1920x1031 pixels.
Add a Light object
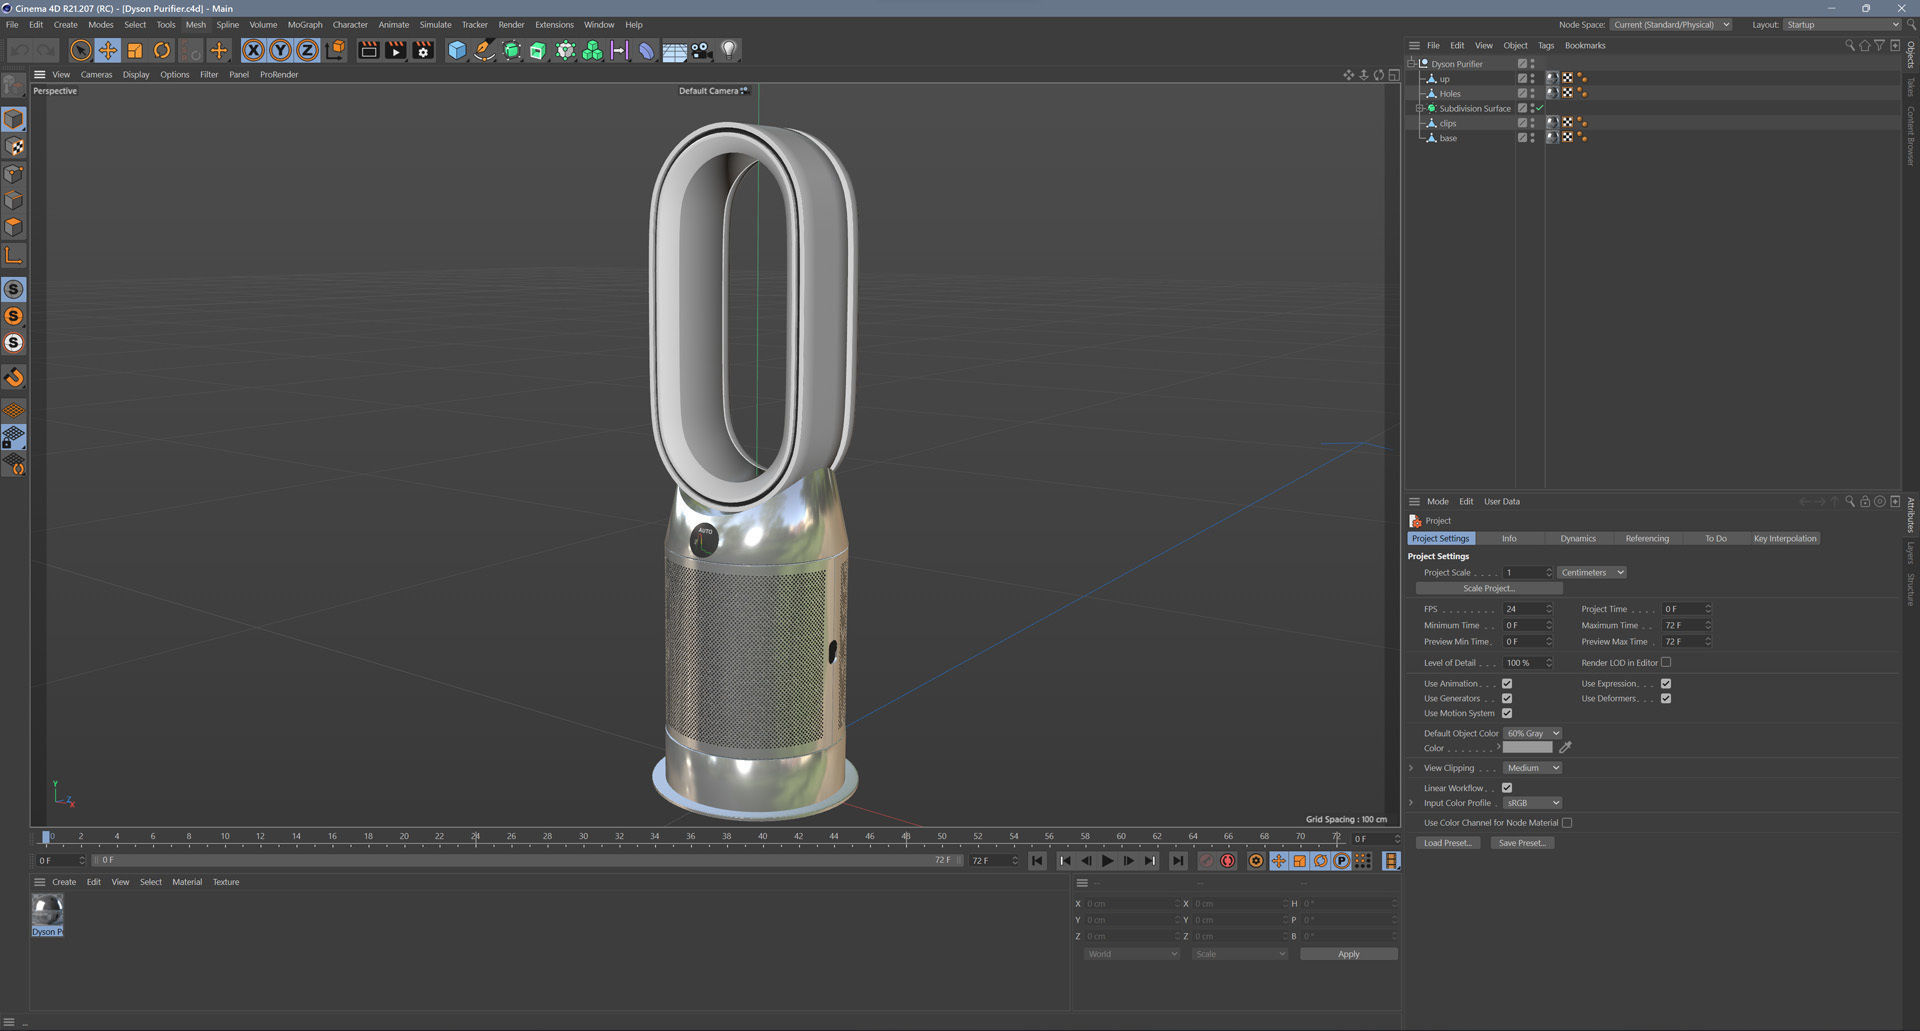729,50
